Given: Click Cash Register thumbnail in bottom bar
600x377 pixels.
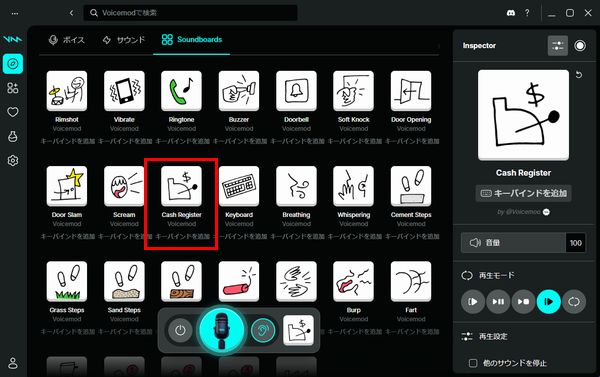Looking at the screenshot, I should point(298,330).
